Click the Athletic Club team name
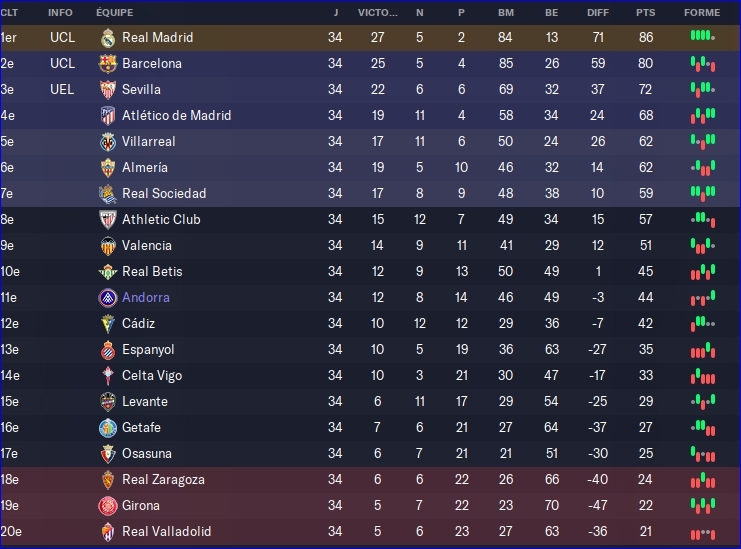This screenshot has height=549, width=741. coord(161,219)
